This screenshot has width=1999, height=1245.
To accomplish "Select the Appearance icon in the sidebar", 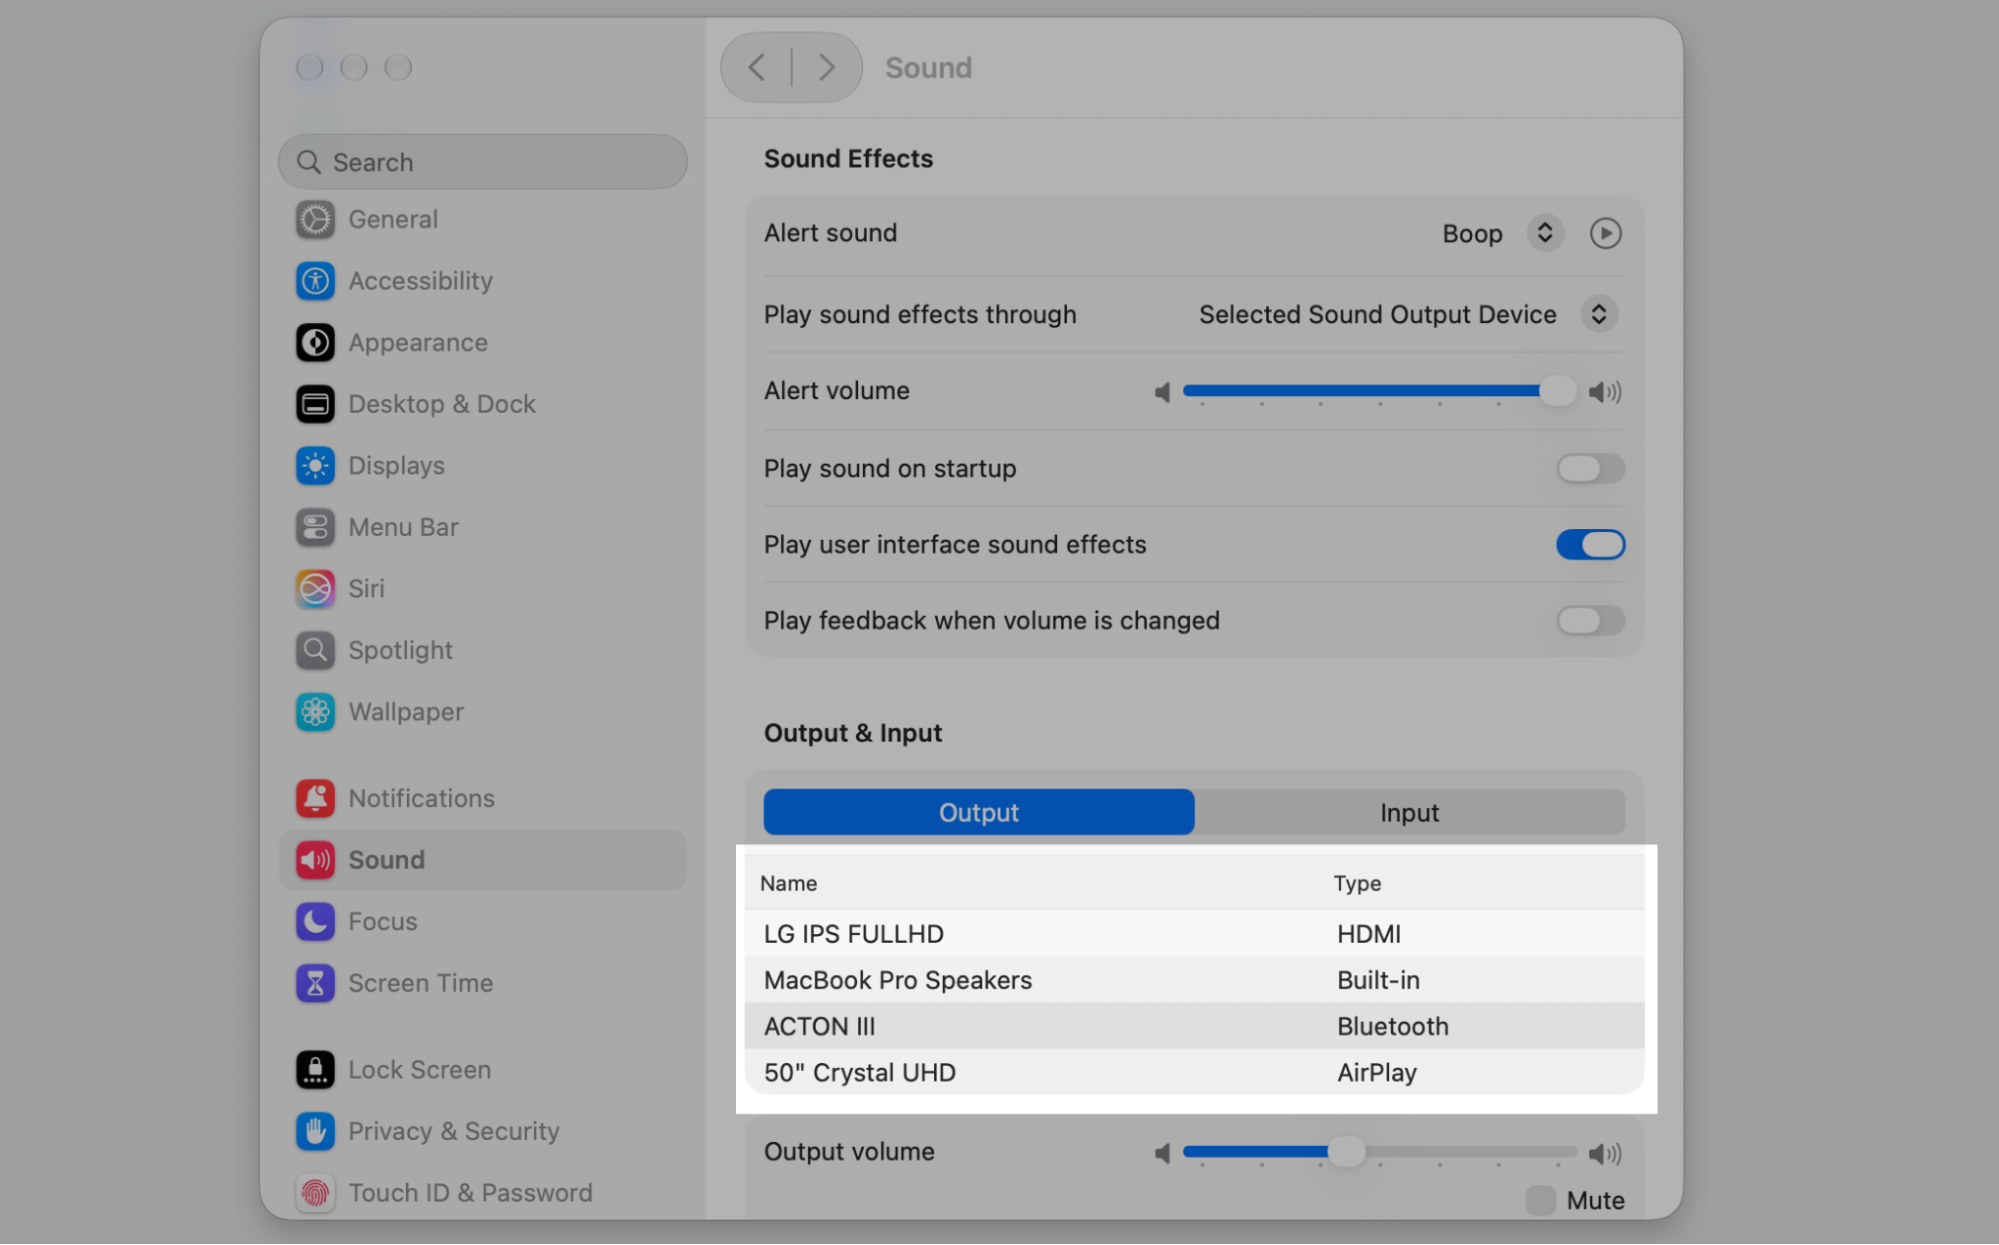I will pyautogui.click(x=315, y=343).
